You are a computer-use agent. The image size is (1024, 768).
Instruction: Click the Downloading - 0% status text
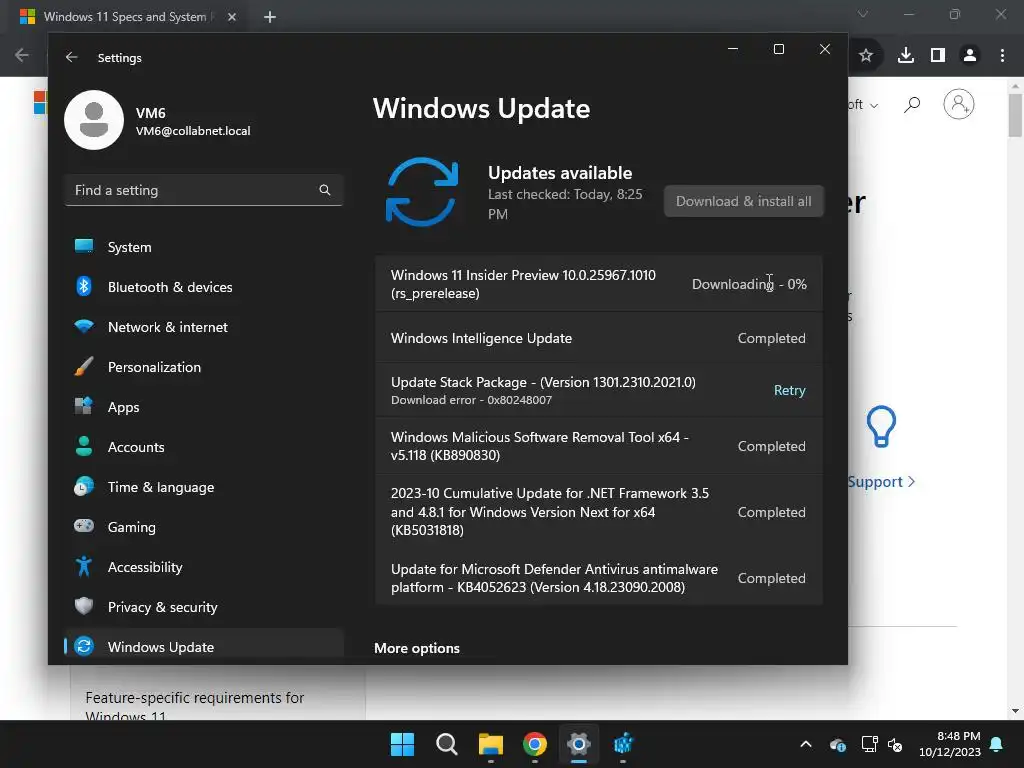749,284
